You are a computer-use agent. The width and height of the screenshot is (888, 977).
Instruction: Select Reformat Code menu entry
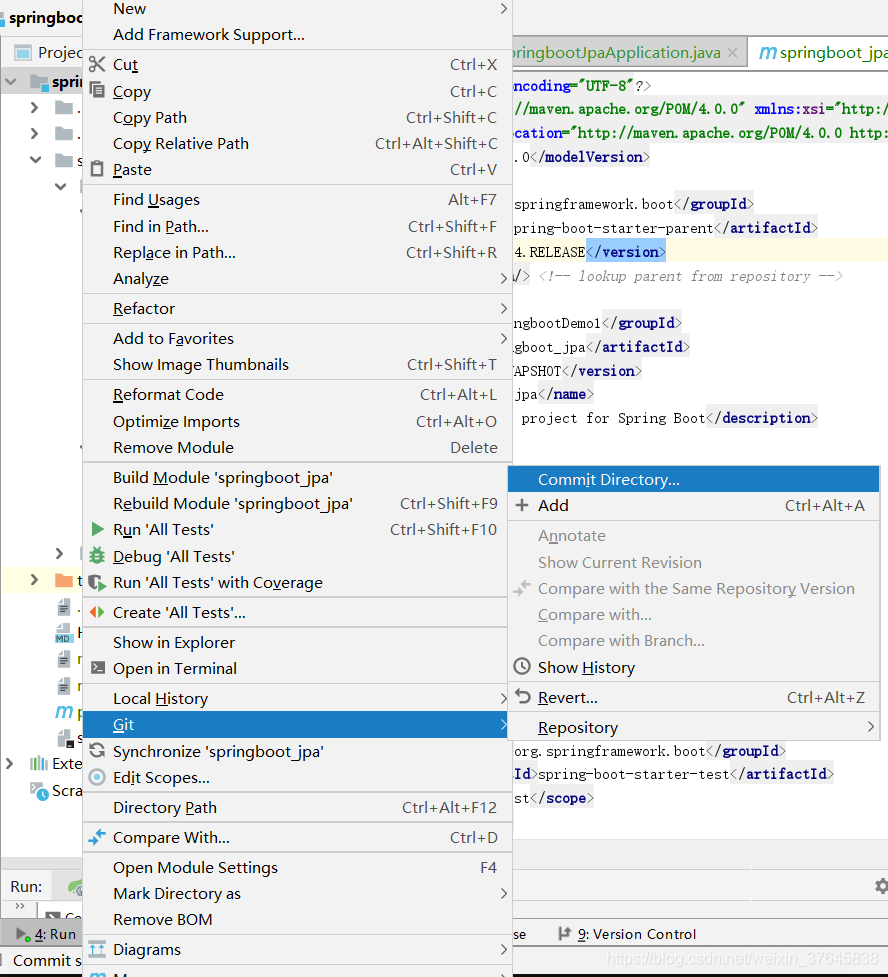[x=297, y=394]
